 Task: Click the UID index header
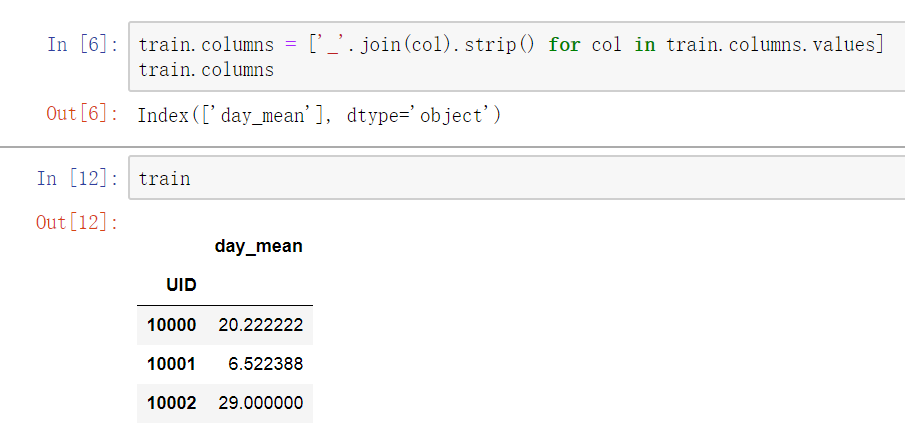(x=181, y=285)
